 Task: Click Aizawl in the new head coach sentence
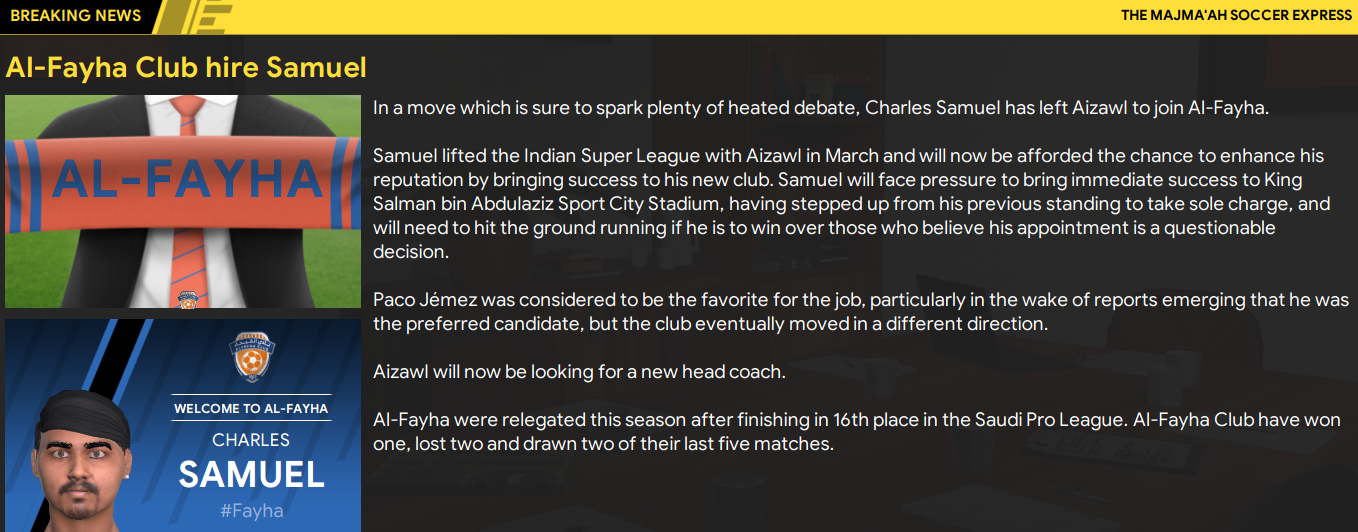tap(400, 372)
